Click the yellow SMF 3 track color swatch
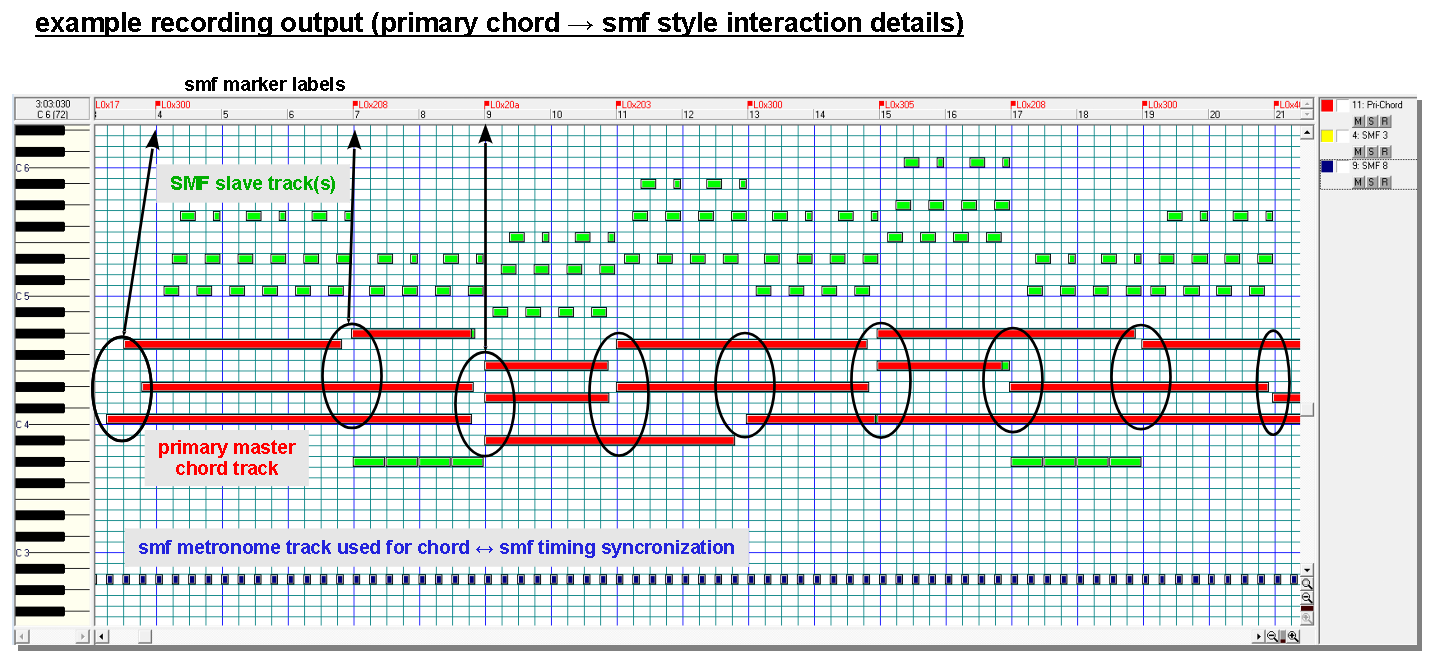The width and height of the screenshot is (1438, 668). pyautogui.click(x=1327, y=135)
